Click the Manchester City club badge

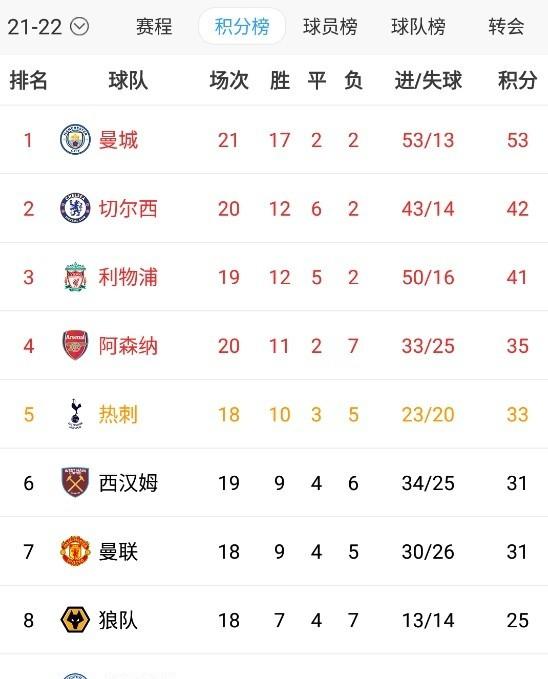point(75,139)
